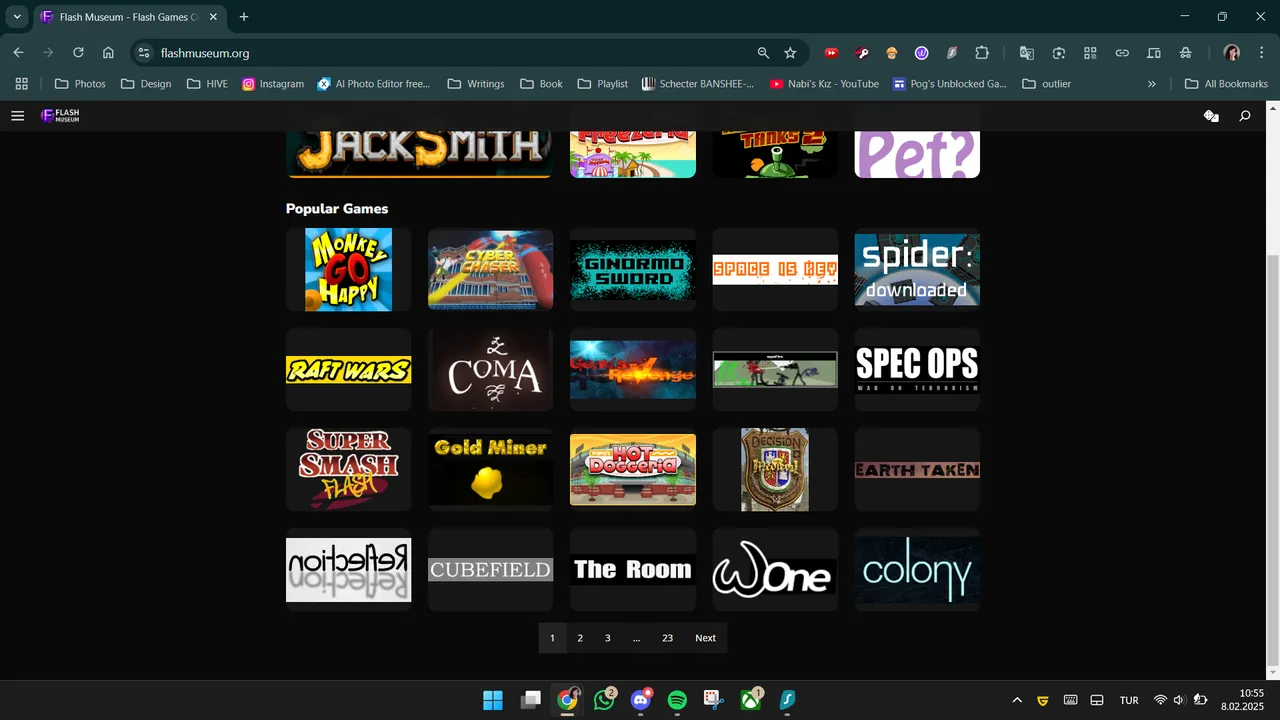The width and height of the screenshot is (1280, 720).
Task: Open Gold Miner game thumbnail
Action: [490, 469]
